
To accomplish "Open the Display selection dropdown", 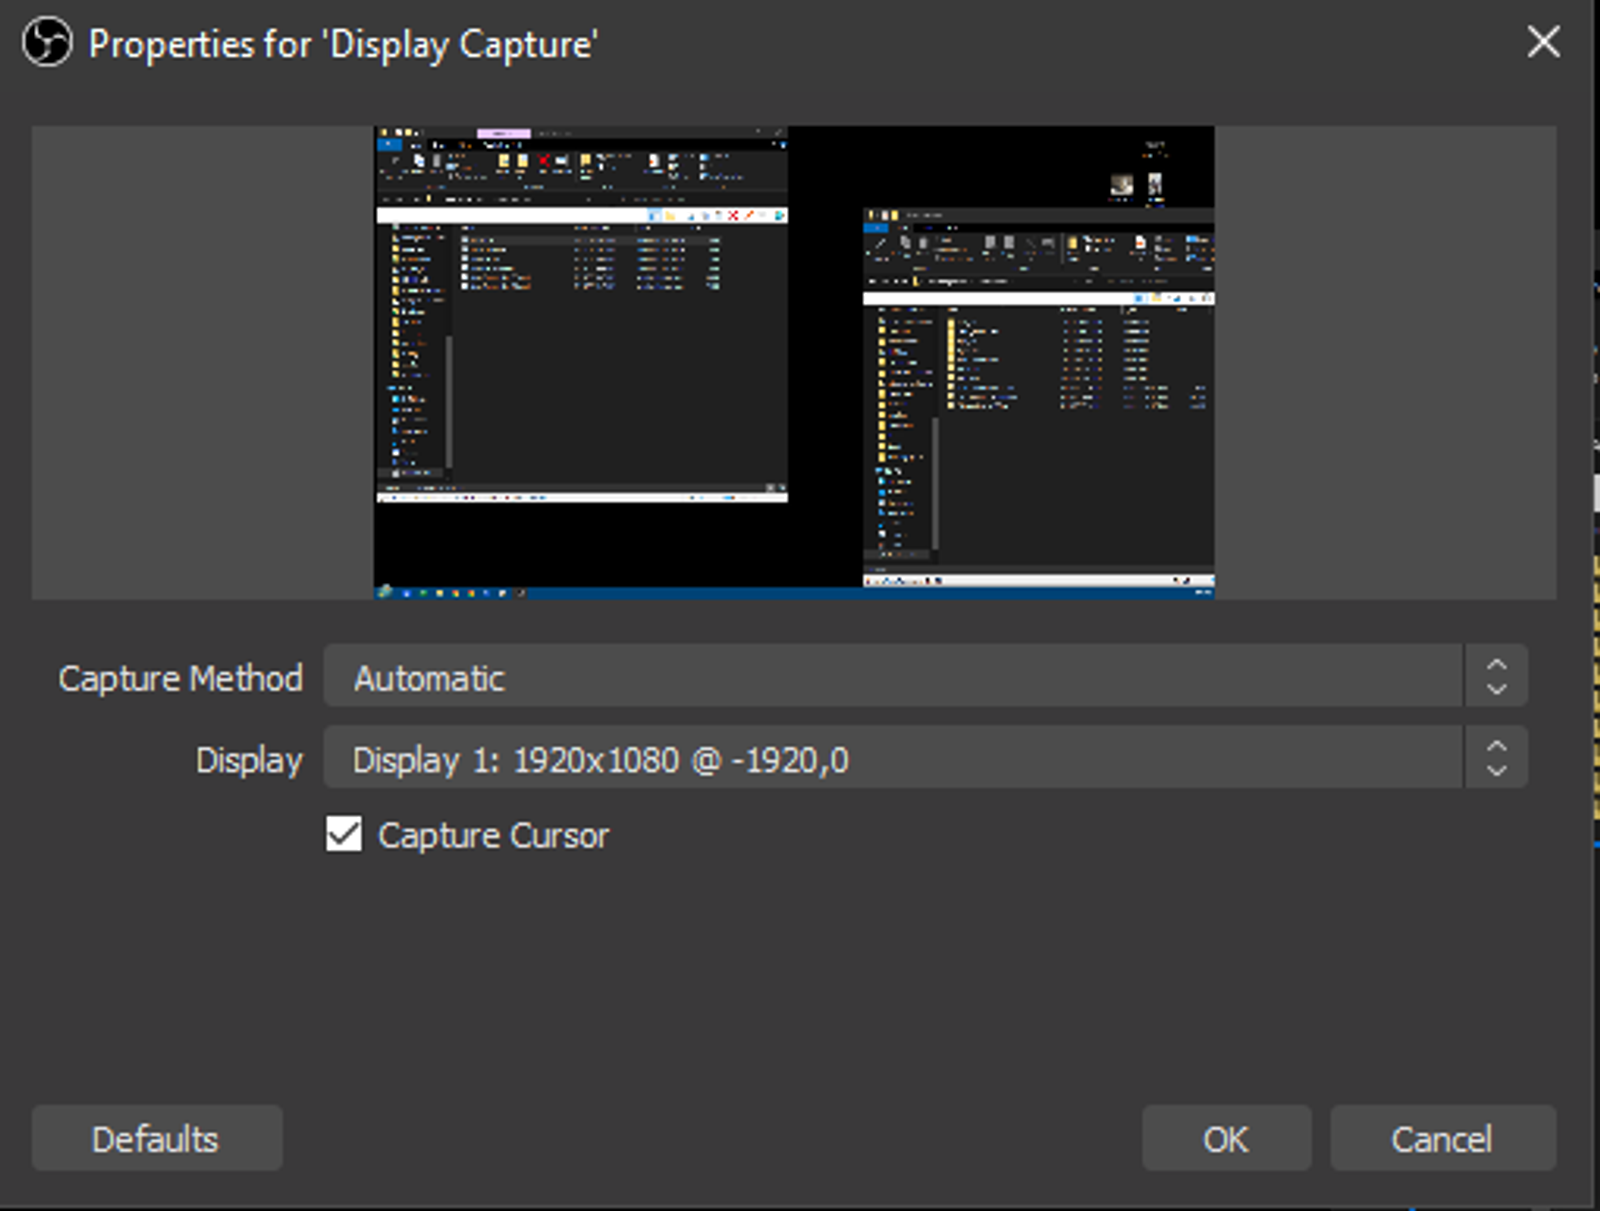I will (925, 758).
